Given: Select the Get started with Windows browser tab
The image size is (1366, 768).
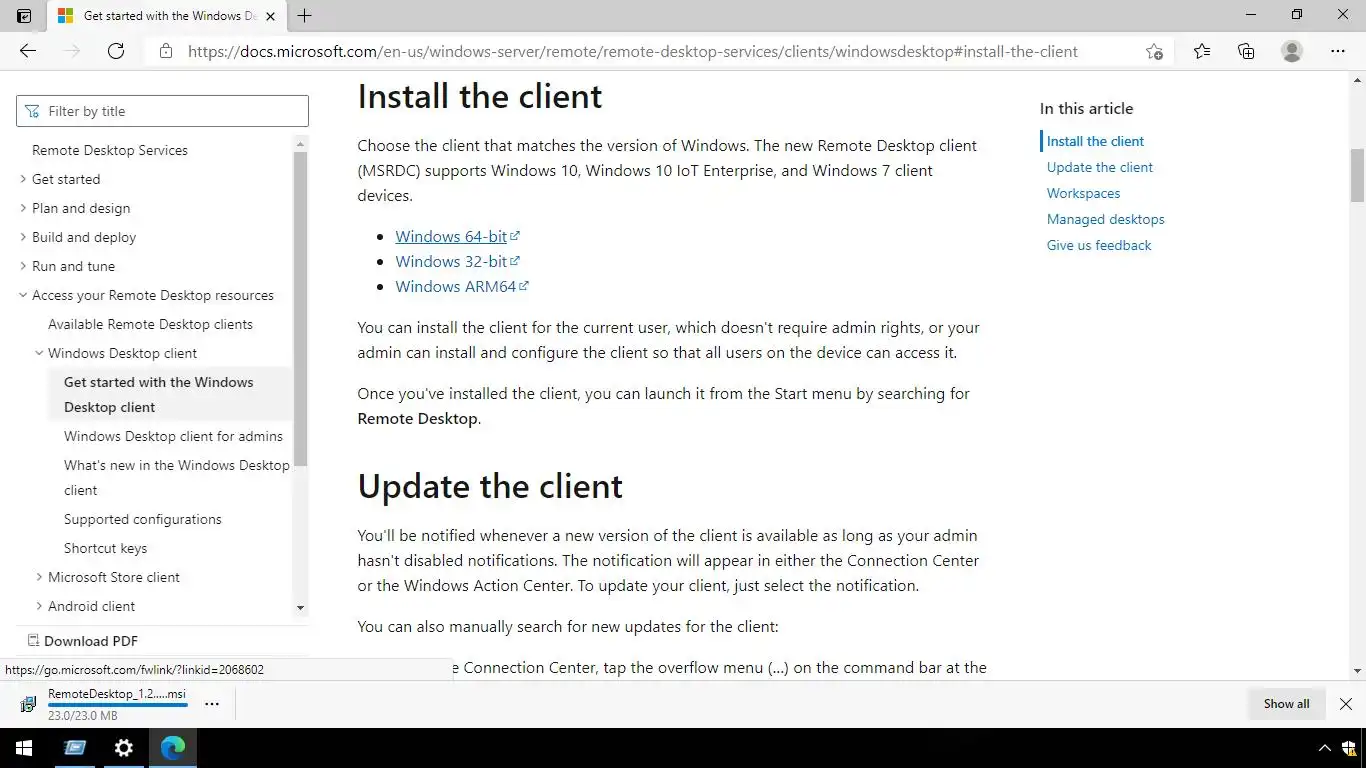Looking at the screenshot, I should coord(165,16).
